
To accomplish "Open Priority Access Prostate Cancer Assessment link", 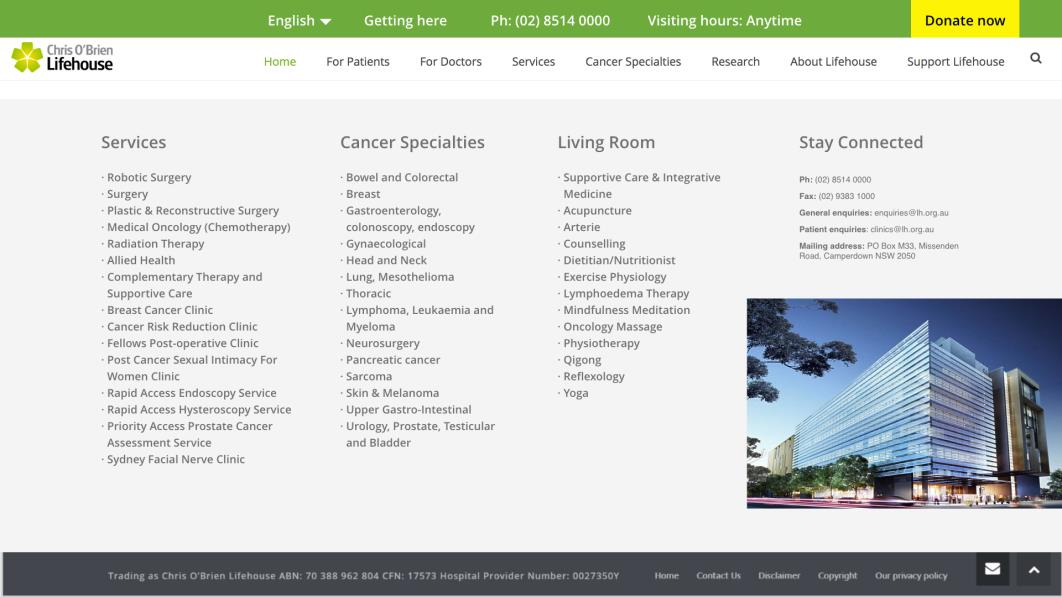I will (x=190, y=434).
